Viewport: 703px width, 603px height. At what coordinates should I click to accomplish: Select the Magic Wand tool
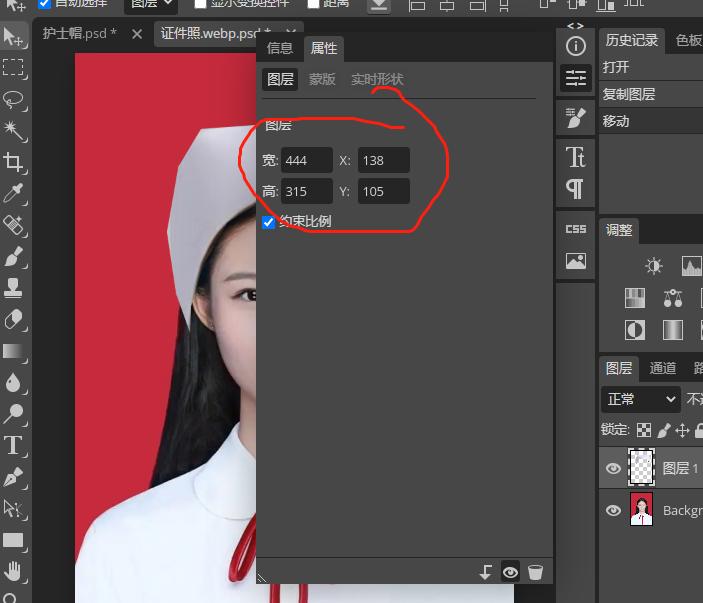14,130
